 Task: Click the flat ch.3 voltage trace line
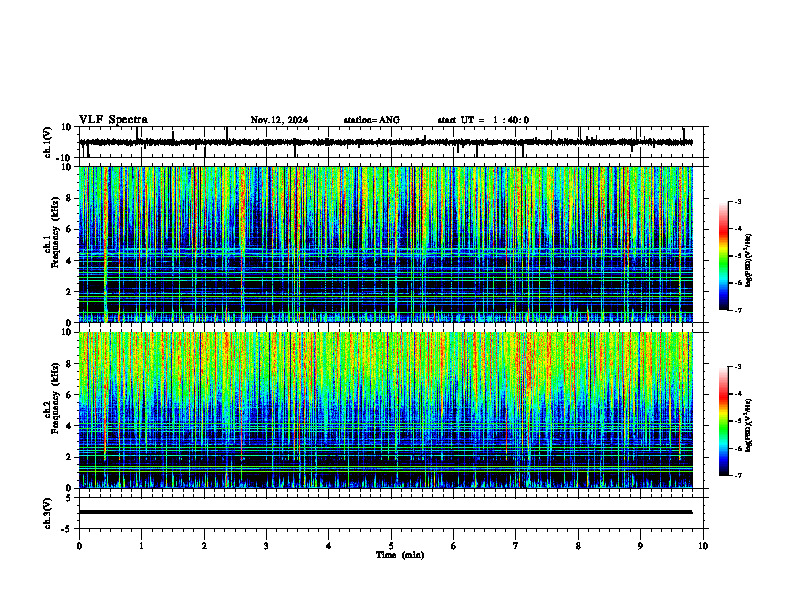[386, 512]
